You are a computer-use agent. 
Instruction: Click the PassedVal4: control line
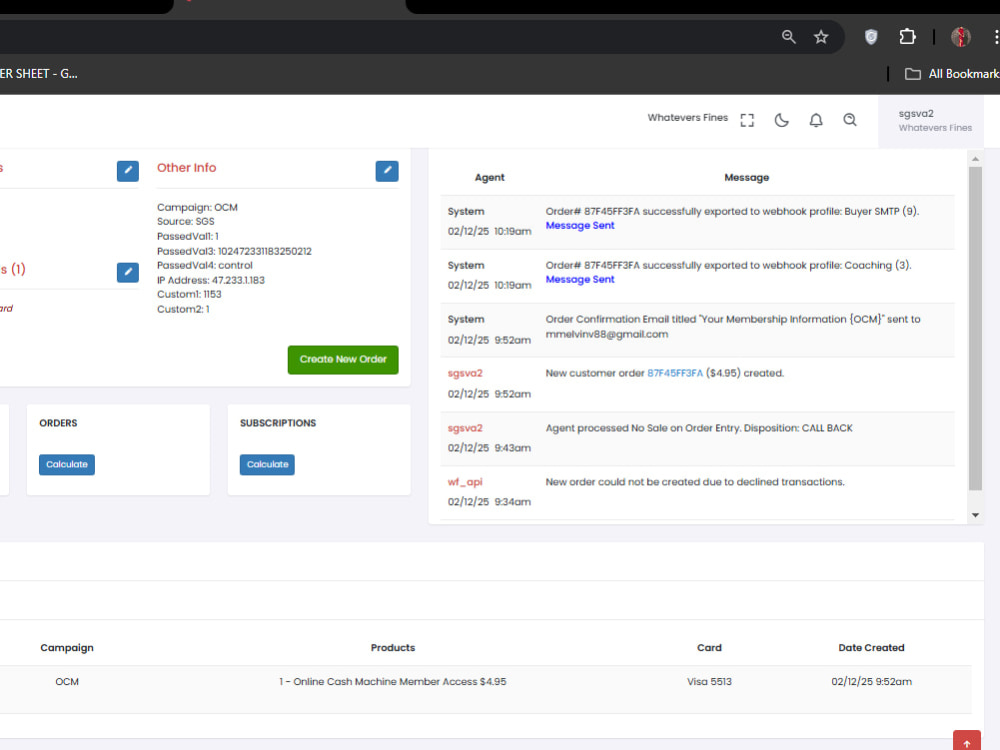coord(205,265)
